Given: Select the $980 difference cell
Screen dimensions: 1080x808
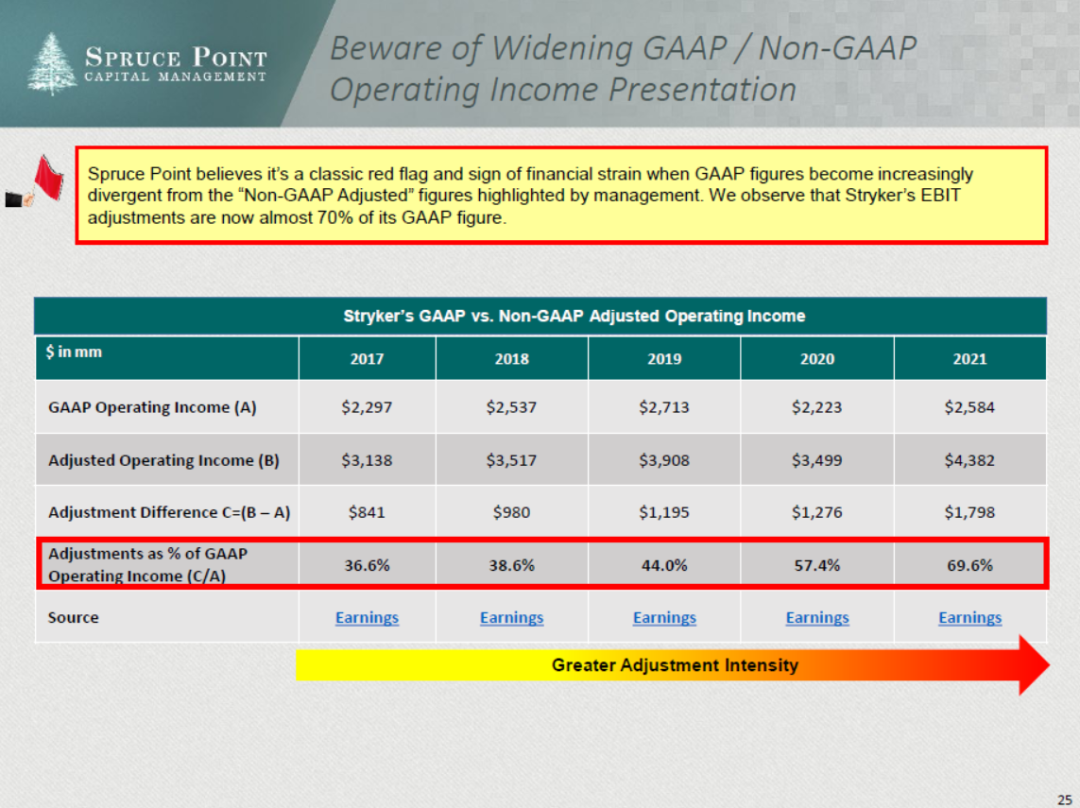Looking at the screenshot, I should [512, 512].
